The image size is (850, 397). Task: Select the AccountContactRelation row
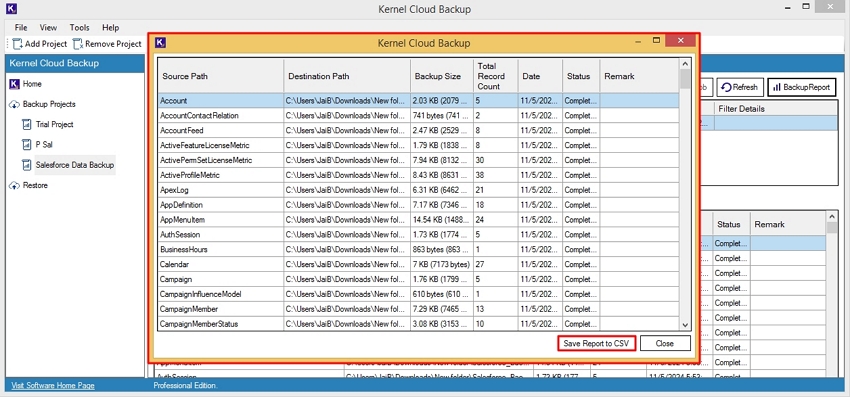(418, 116)
